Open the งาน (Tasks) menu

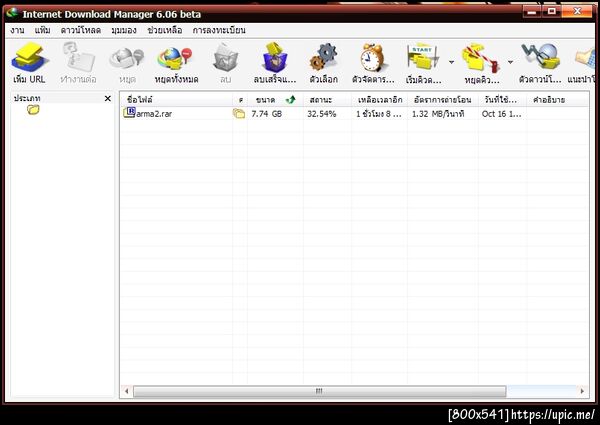17,30
